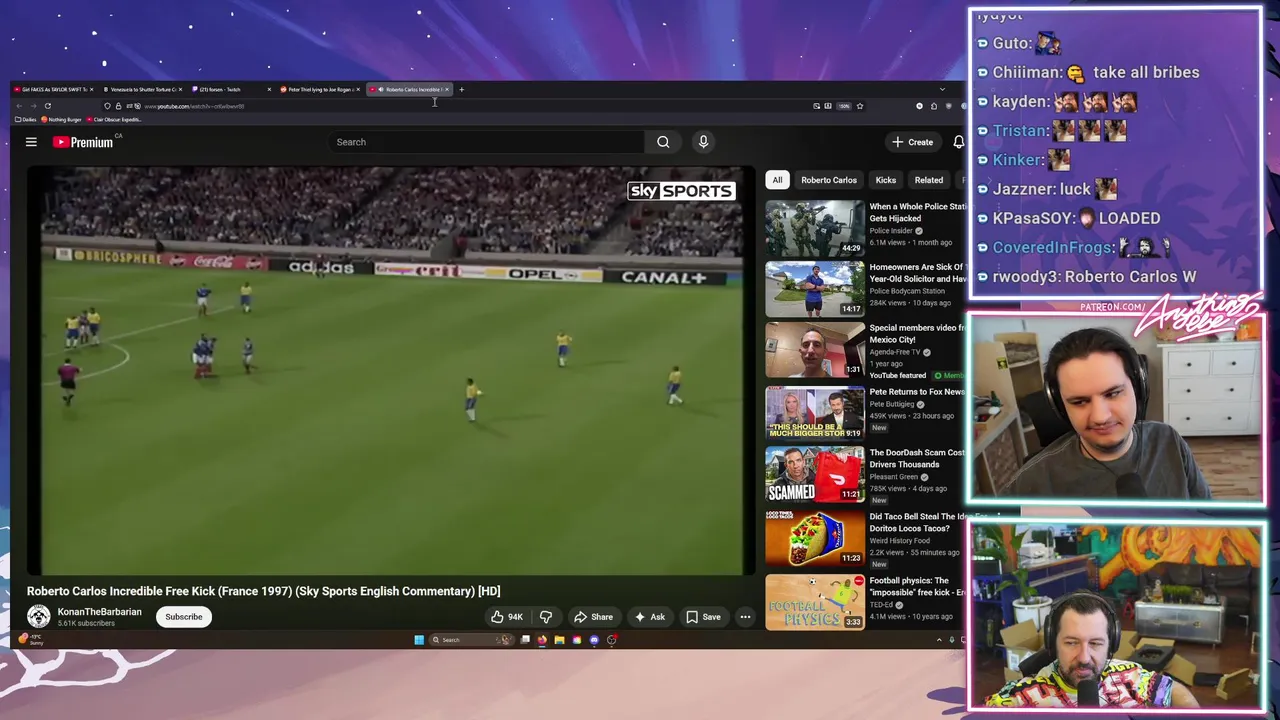Open the Nothing Burger bookmark
Viewport: 1280px width, 720px height.
[62, 119]
